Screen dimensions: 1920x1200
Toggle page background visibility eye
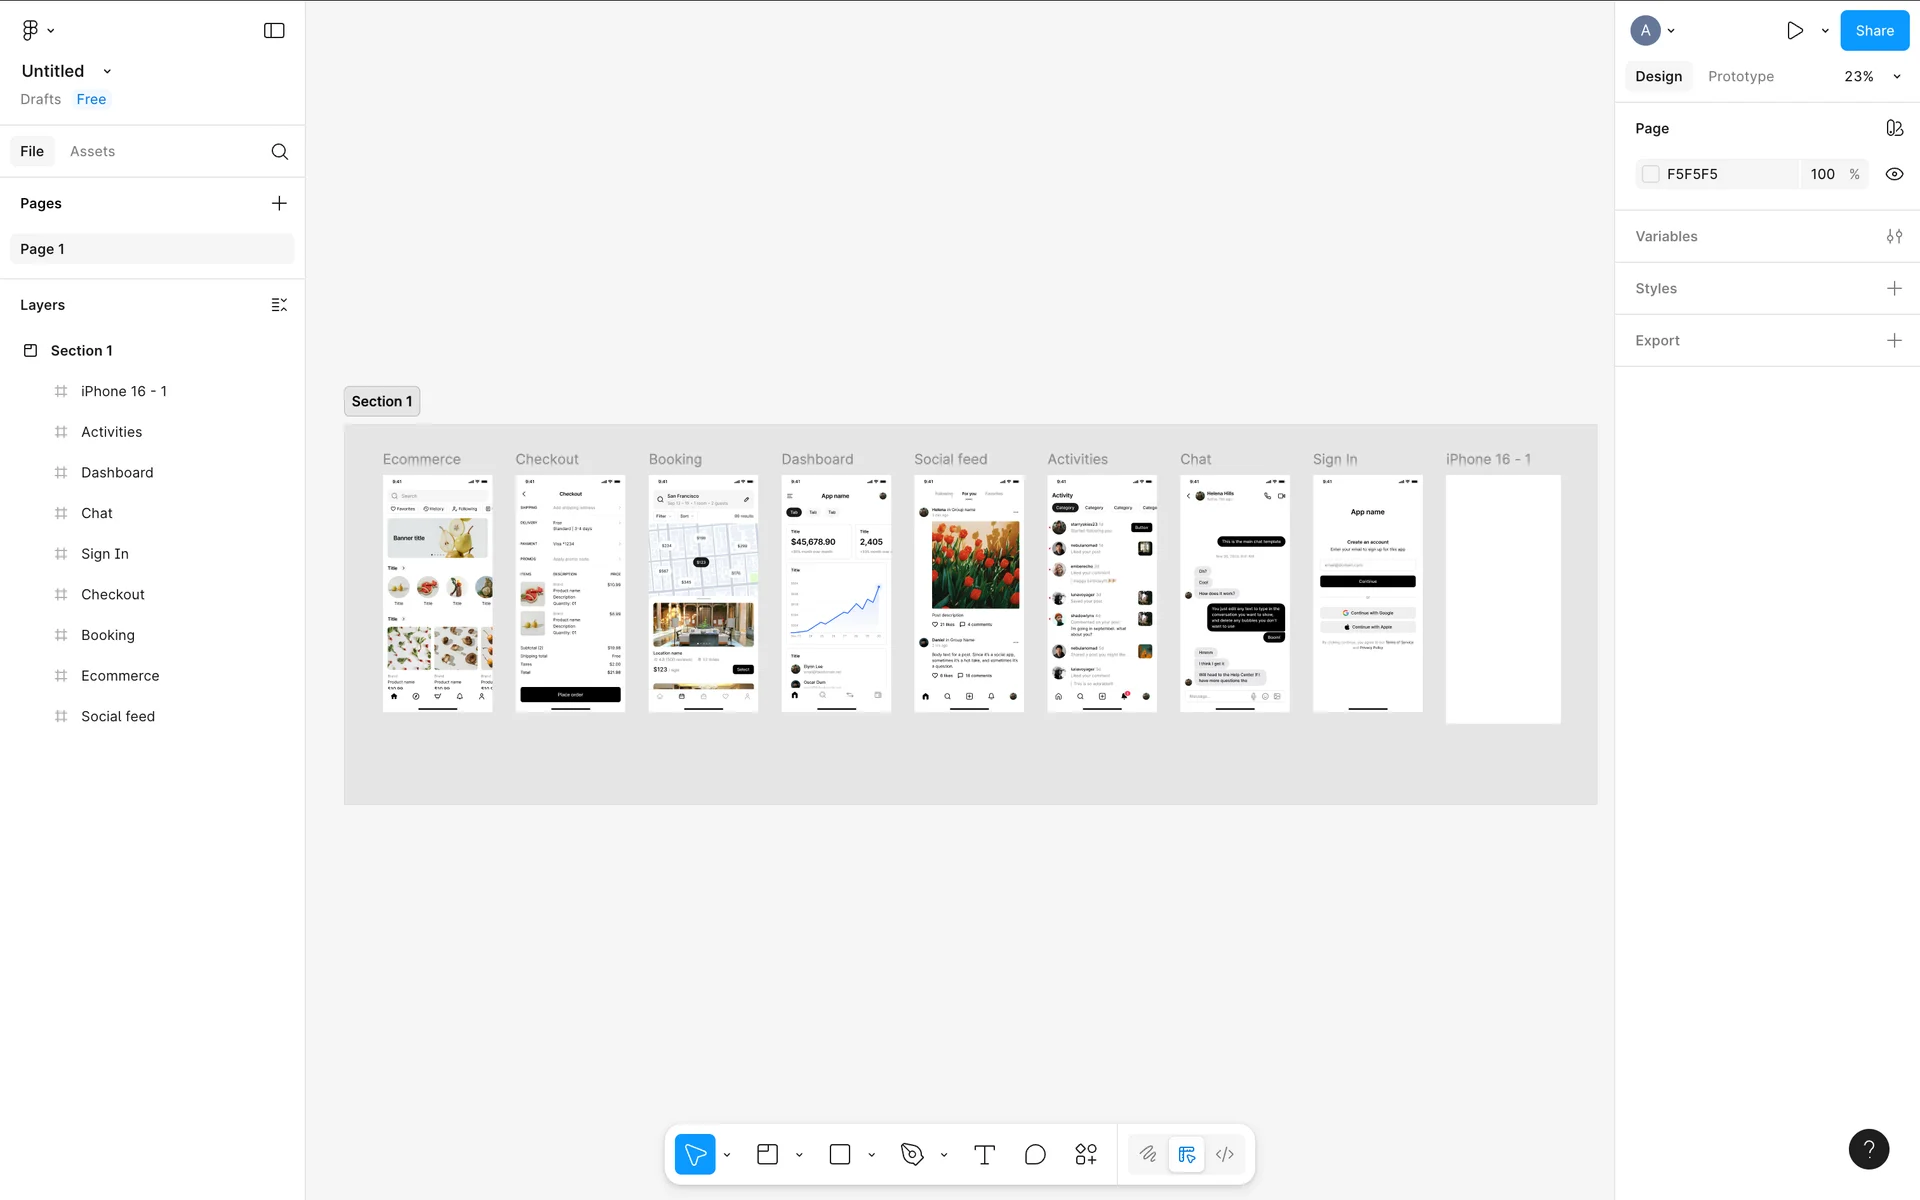pyautogui.click(x=1894, y=174)
